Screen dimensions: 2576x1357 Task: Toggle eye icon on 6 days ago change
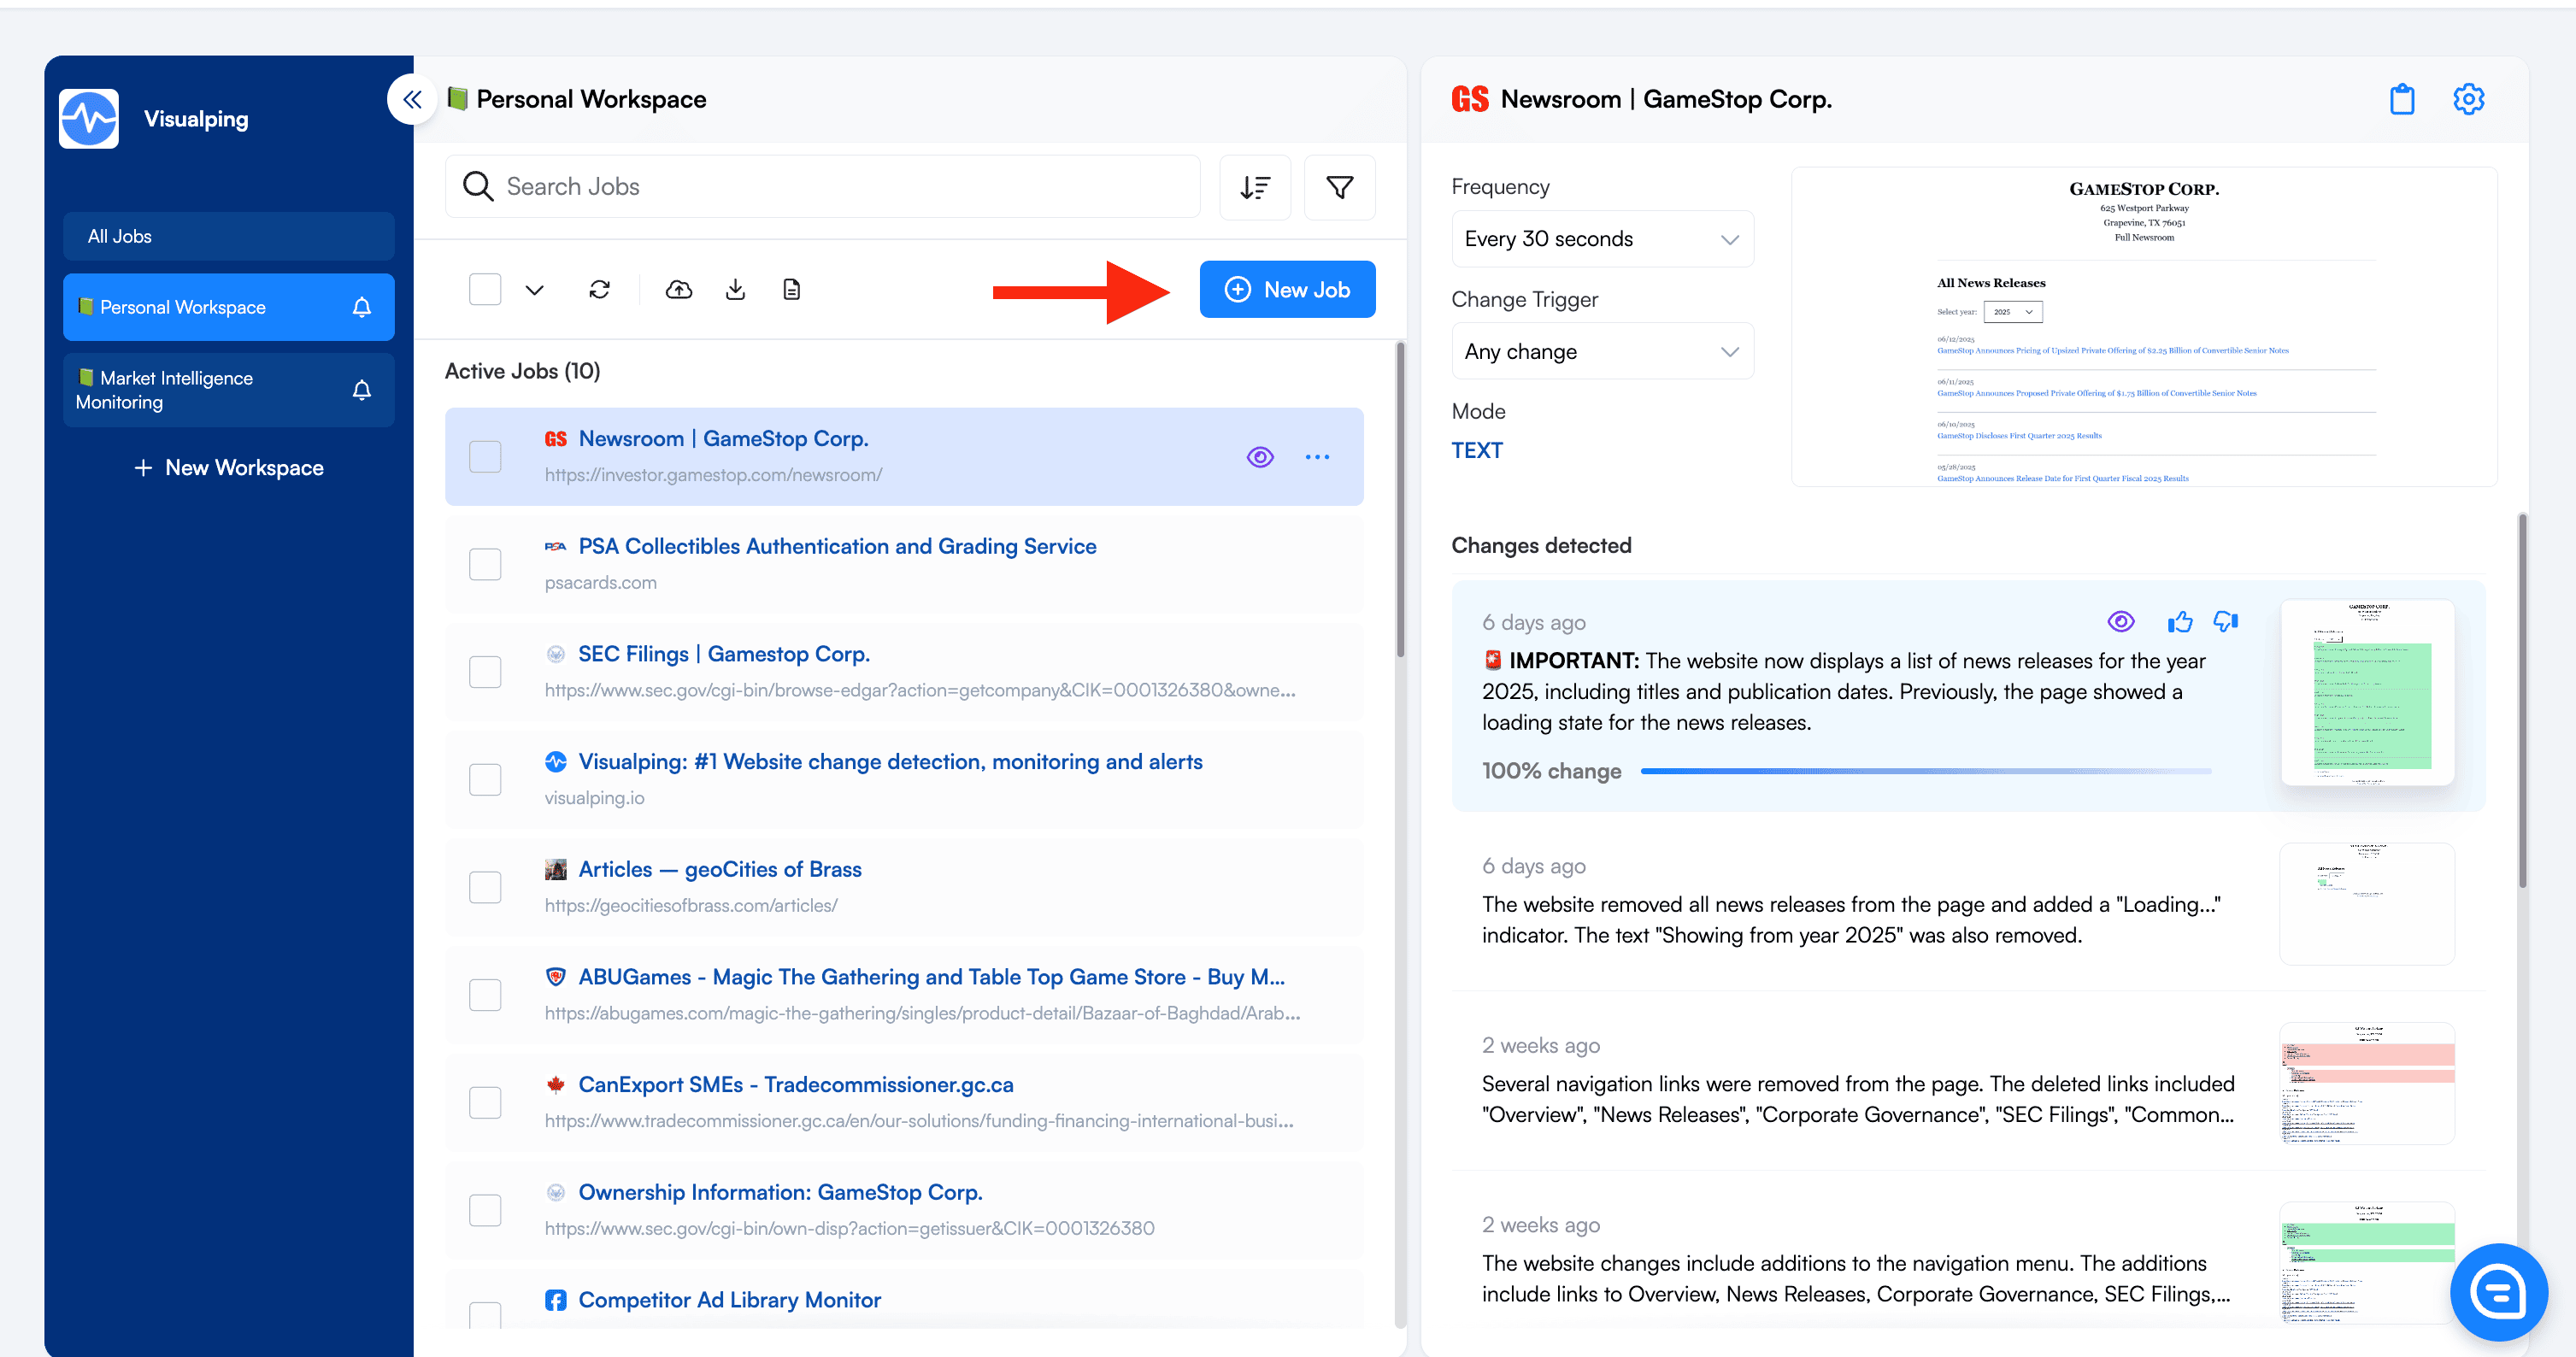pos(2121,622)
